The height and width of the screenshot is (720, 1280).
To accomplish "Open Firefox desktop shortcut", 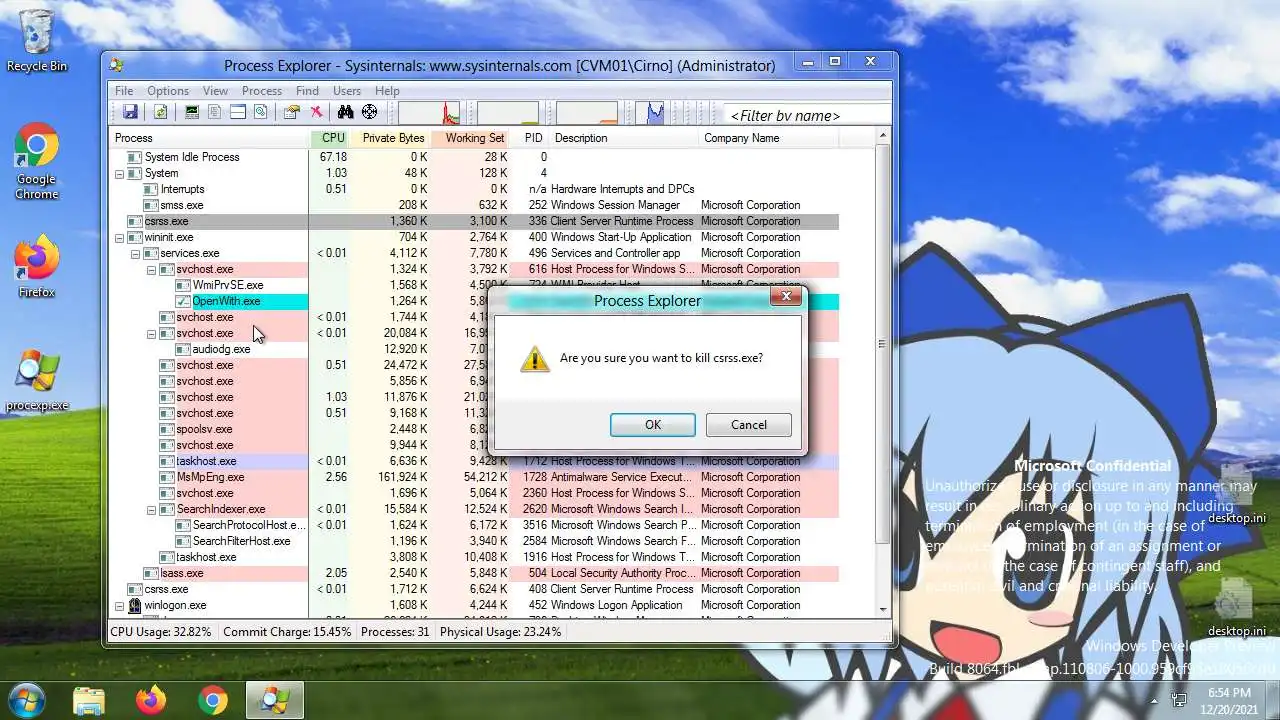I will tap(37, 267).
